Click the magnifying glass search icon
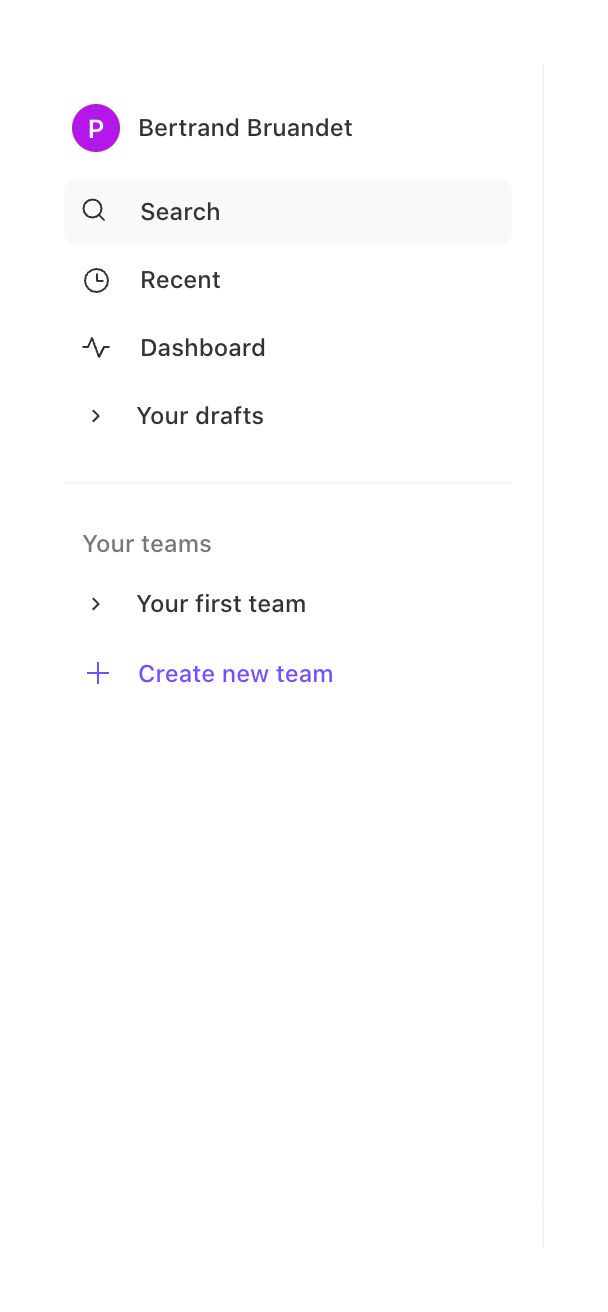The height and width of the screenshot is (1312, 608). pos(94,211)
